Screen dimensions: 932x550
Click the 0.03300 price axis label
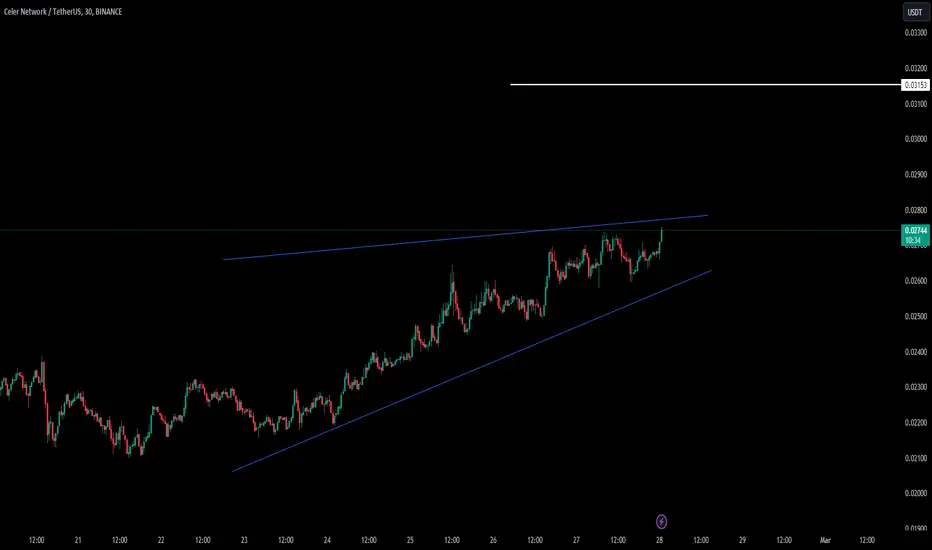point(915,33)
